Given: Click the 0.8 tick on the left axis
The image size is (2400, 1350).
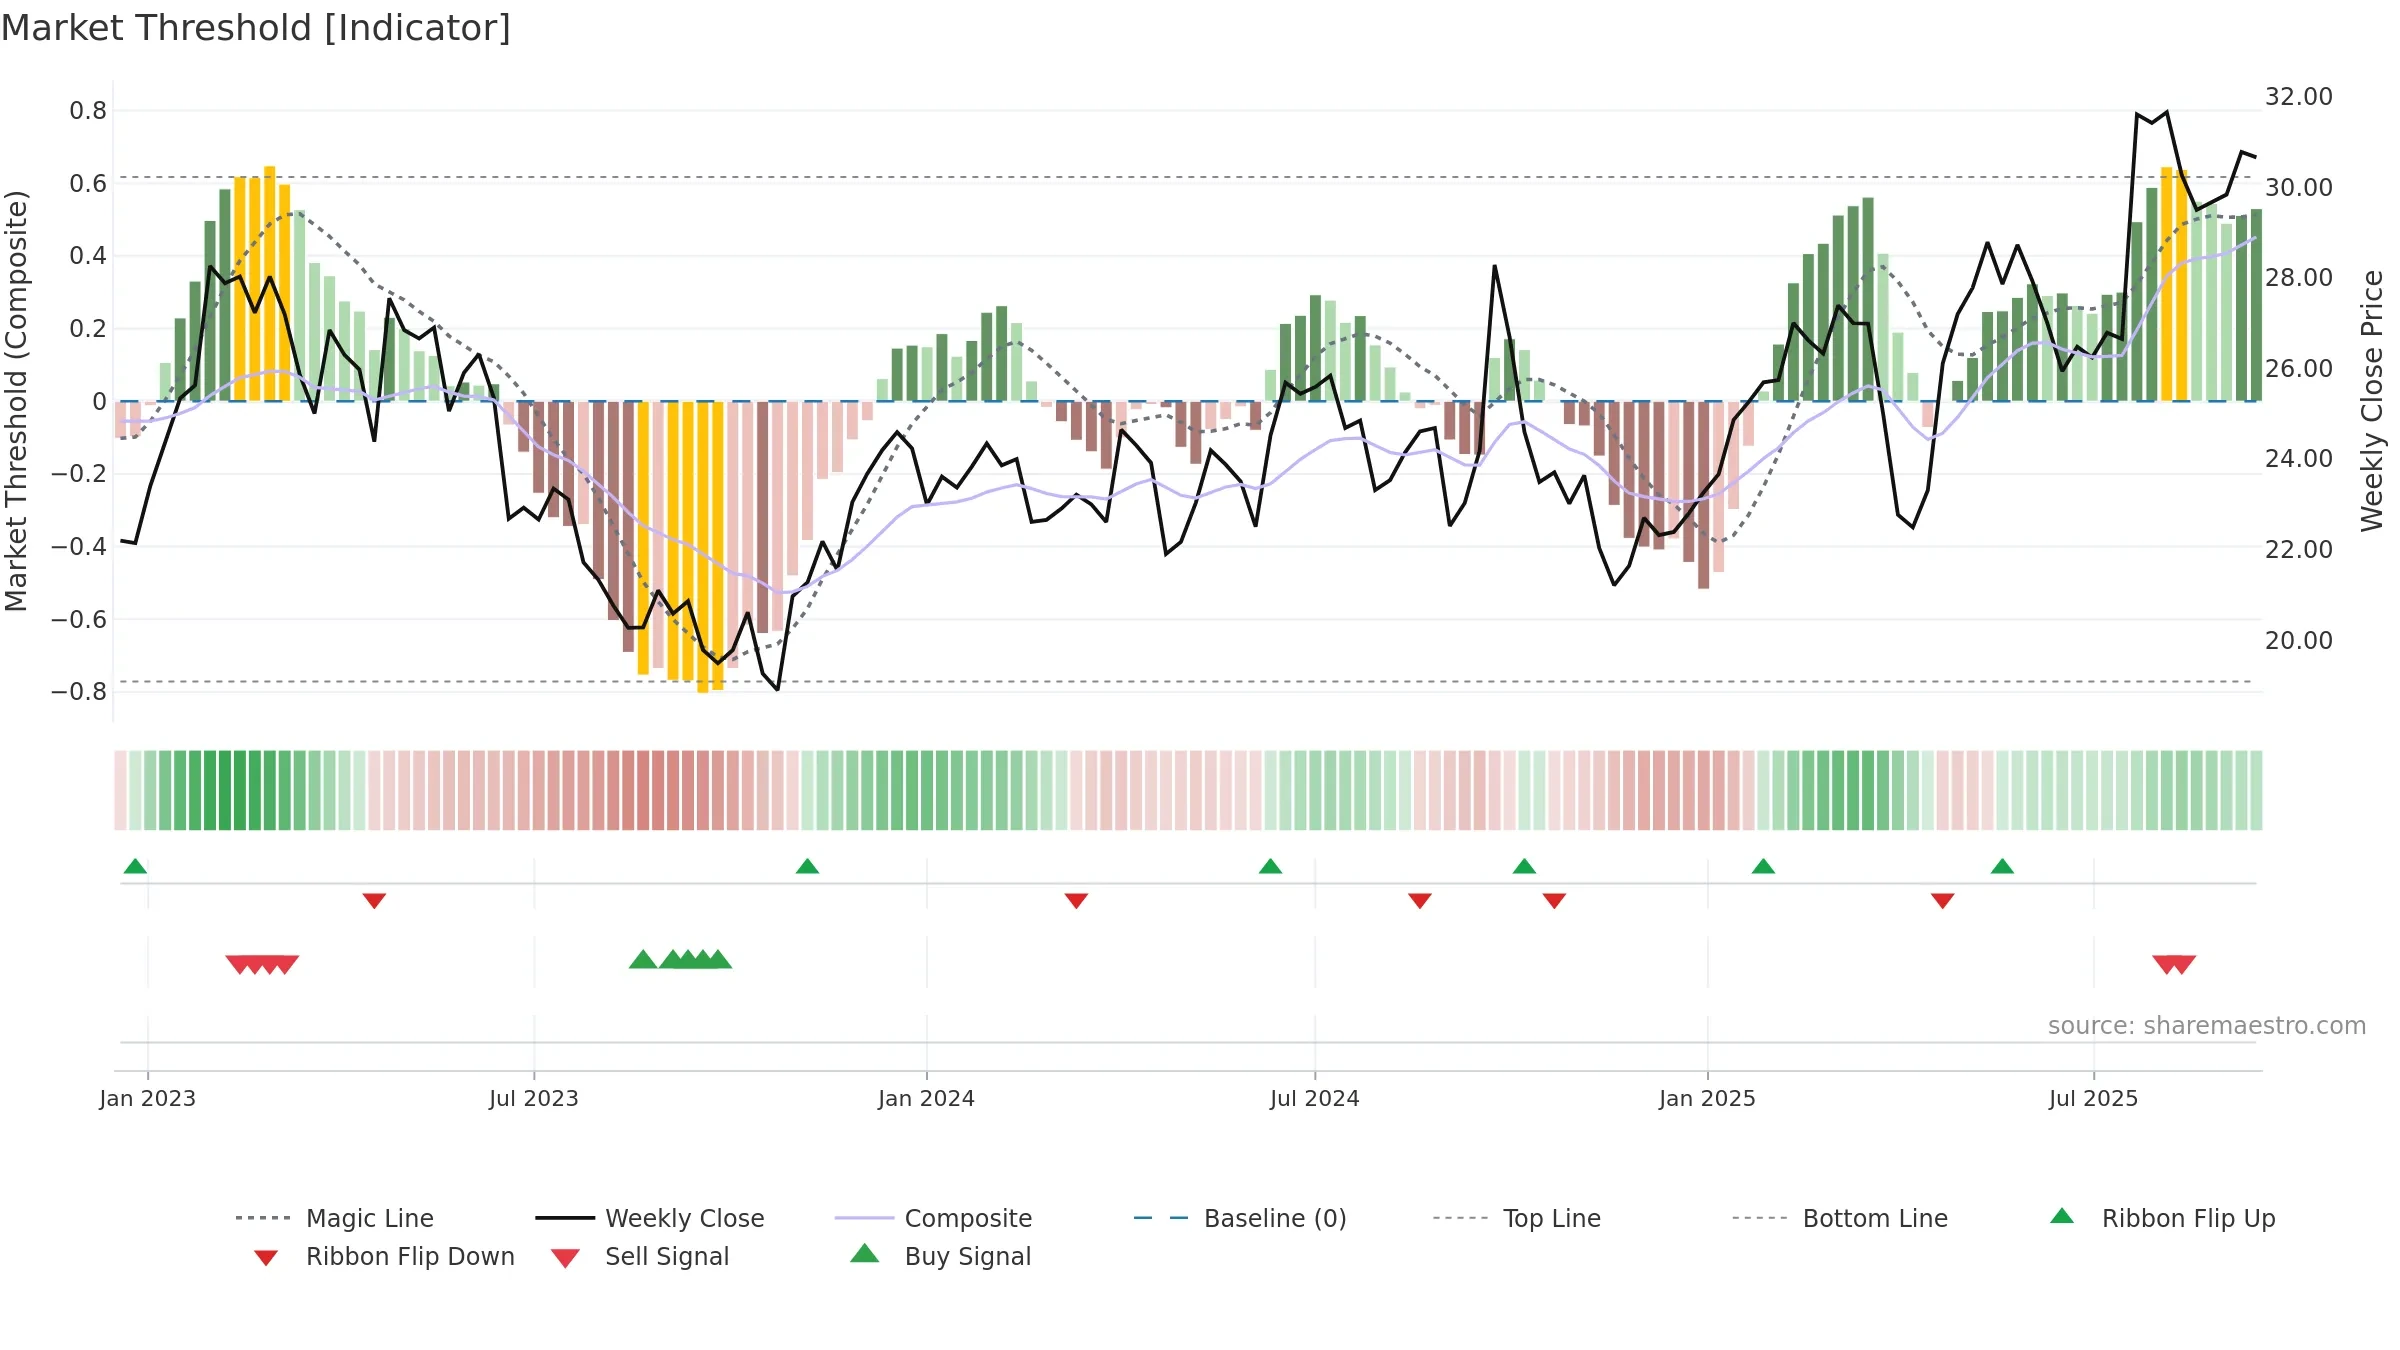Looking at the screenshot, I should click(x=88, y=111).
